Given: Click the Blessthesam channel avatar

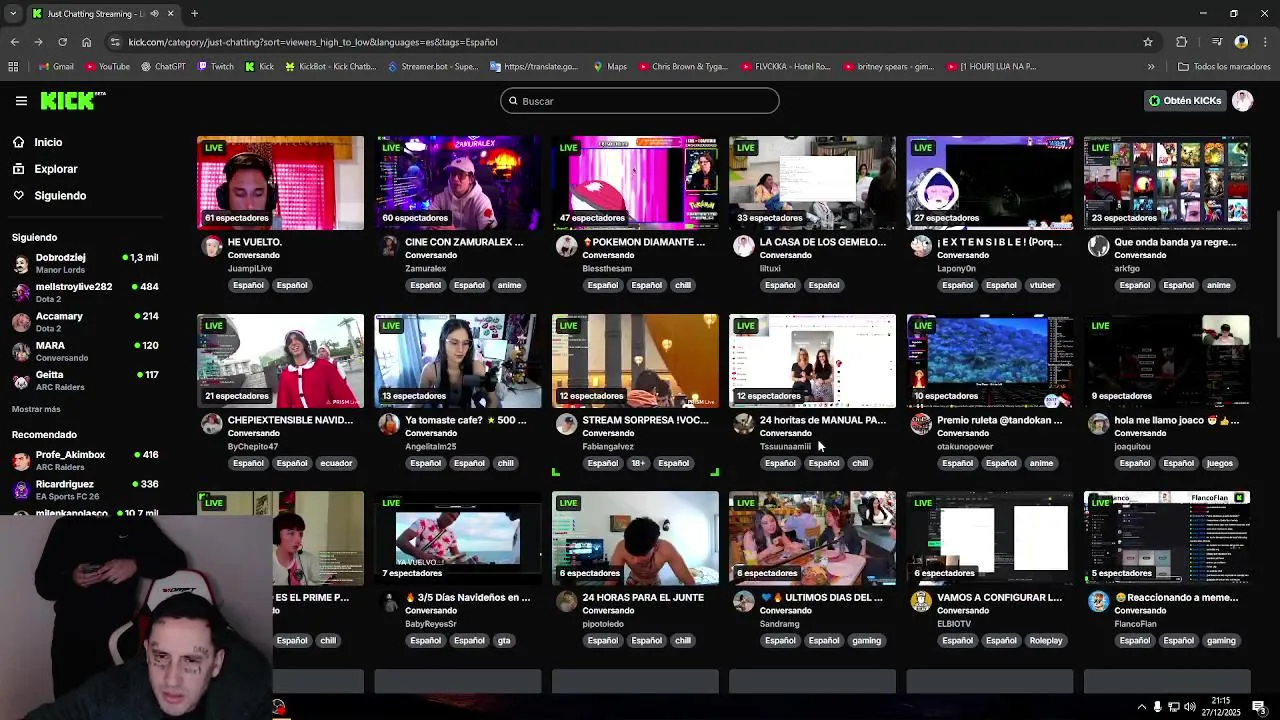Looking at the screenshot, I should pos(566,246).
